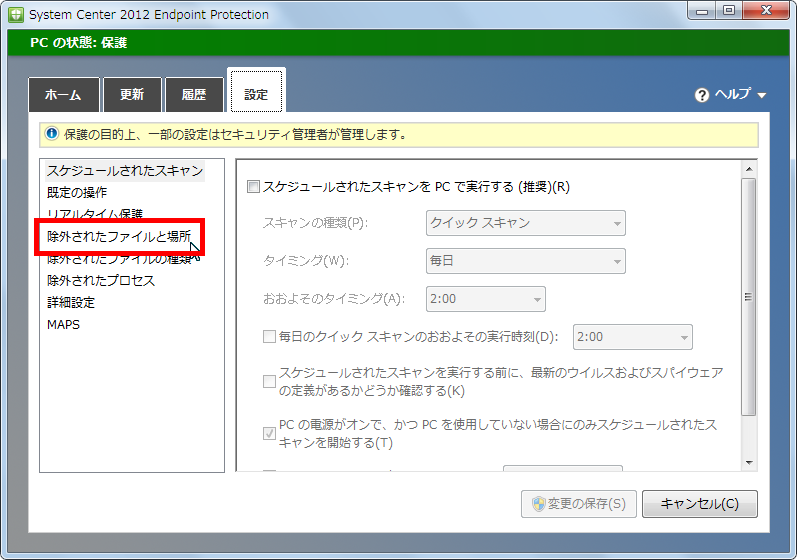Select 既定の操作 in the settings list
The image size is (797, 560).
pos(77,193)
